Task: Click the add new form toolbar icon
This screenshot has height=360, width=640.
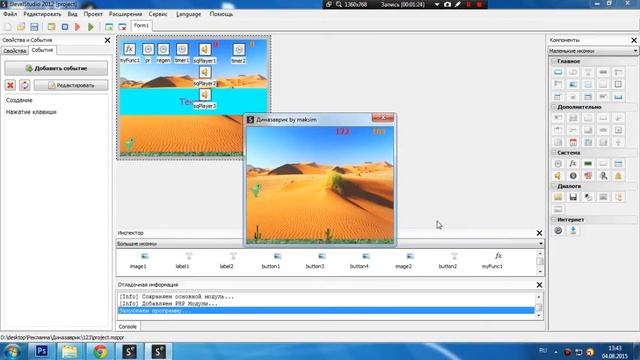Action: coord(109,27)
